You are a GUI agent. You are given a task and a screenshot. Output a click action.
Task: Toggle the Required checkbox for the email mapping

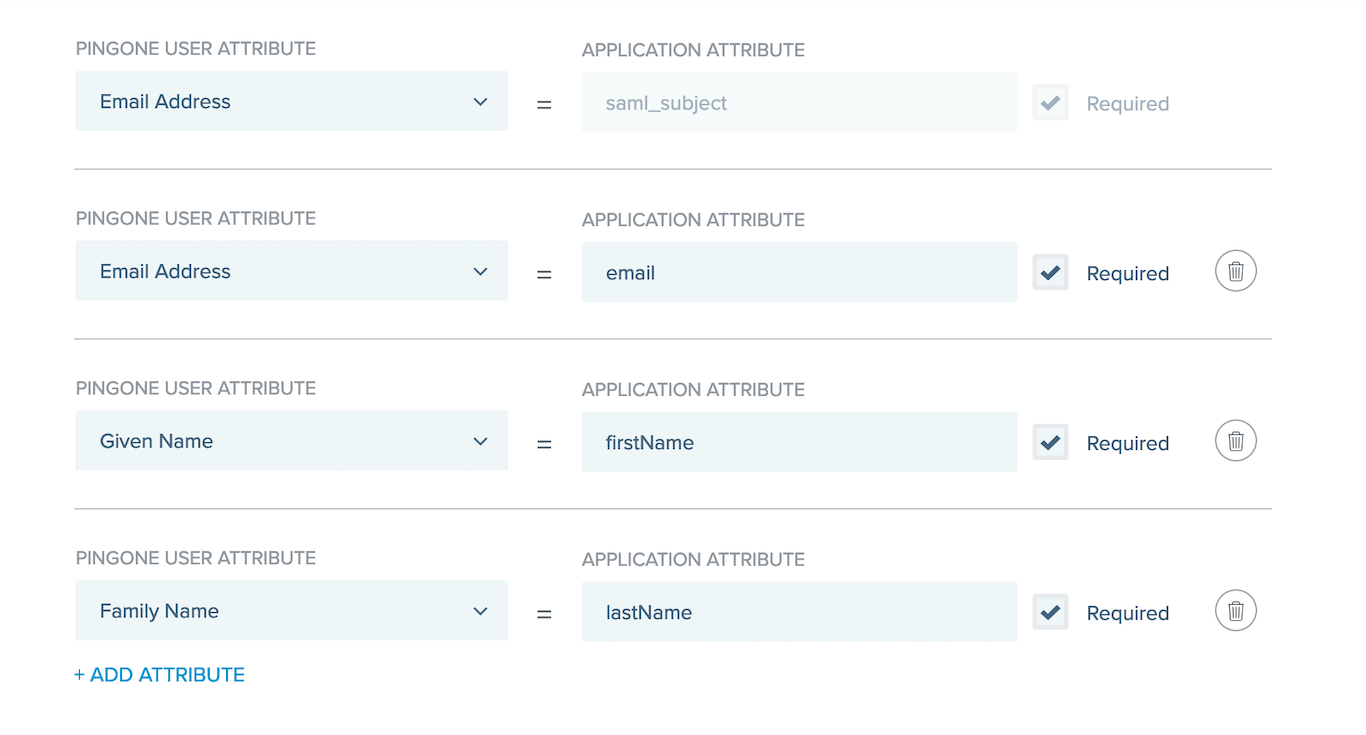pos(1050,271)
